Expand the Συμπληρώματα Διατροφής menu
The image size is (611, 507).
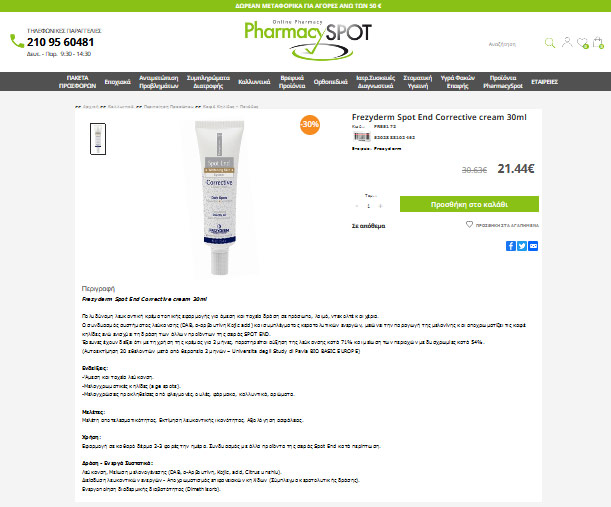tap(208, 82)
